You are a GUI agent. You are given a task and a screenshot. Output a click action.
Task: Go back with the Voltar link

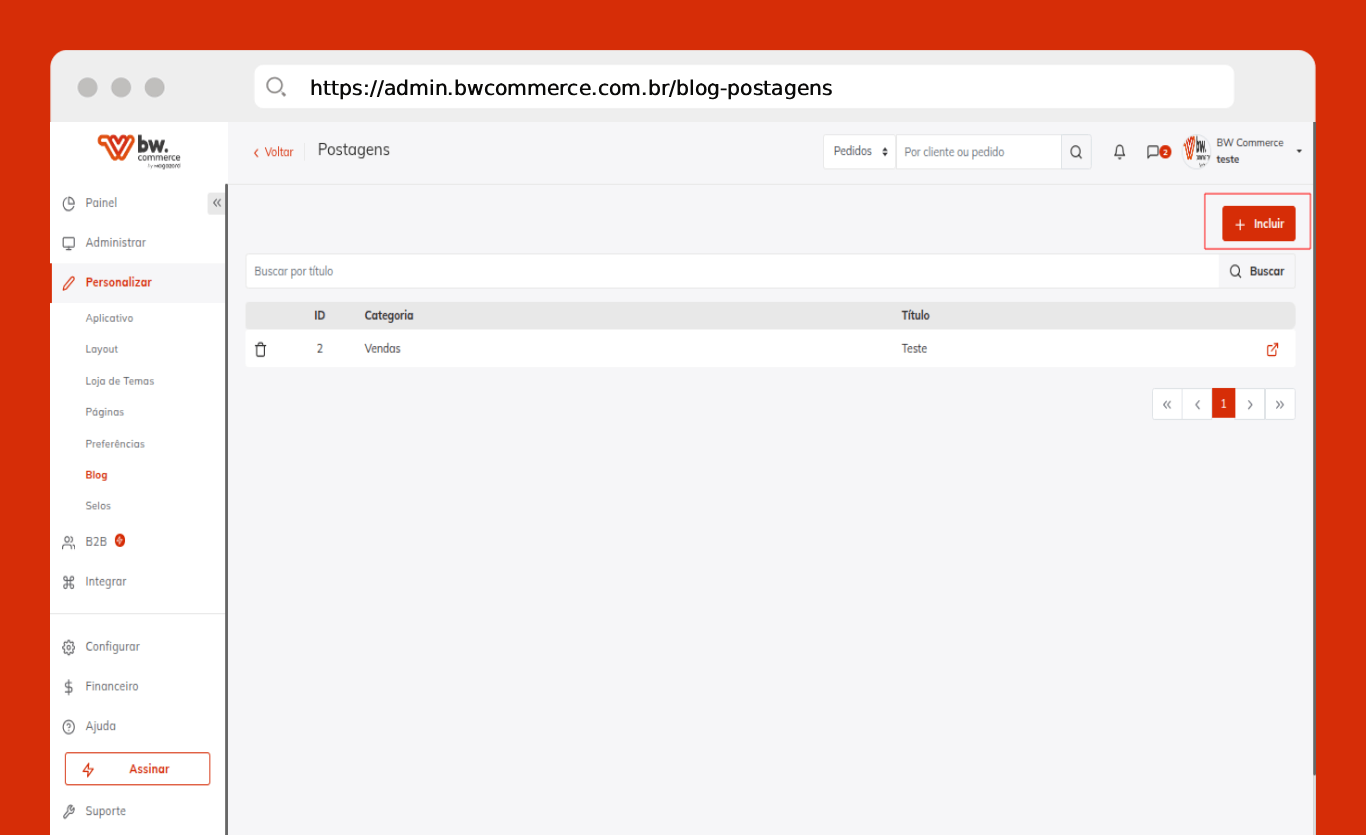pos(273,152)
